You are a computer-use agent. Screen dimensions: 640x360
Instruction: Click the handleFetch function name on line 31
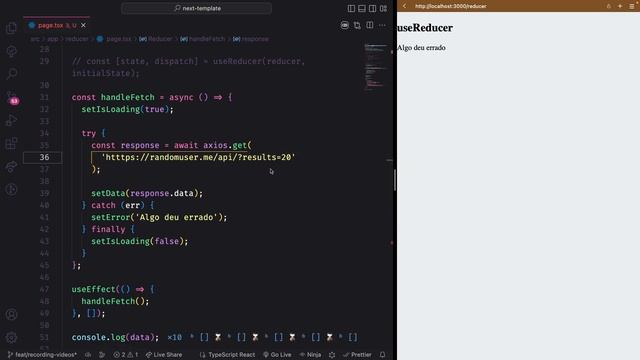tap(128, 97)
